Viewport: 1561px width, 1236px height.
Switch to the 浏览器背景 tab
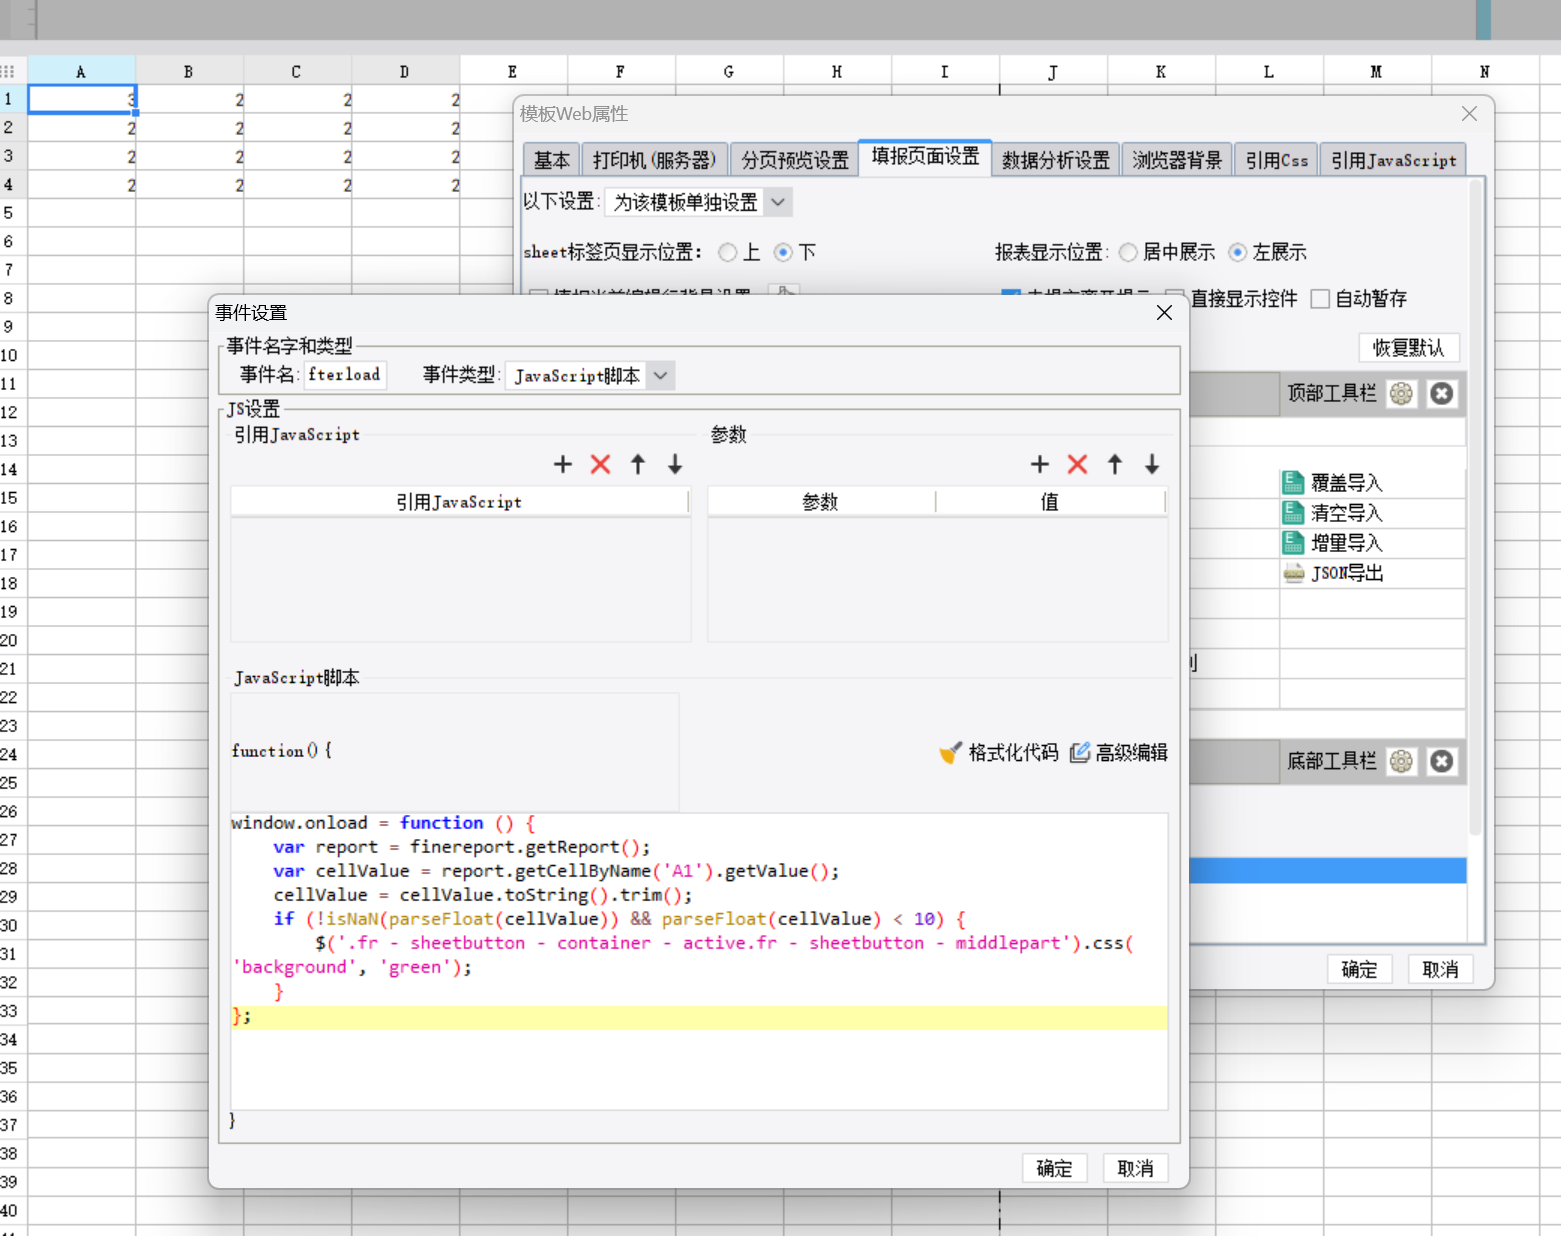(1177, 160)
